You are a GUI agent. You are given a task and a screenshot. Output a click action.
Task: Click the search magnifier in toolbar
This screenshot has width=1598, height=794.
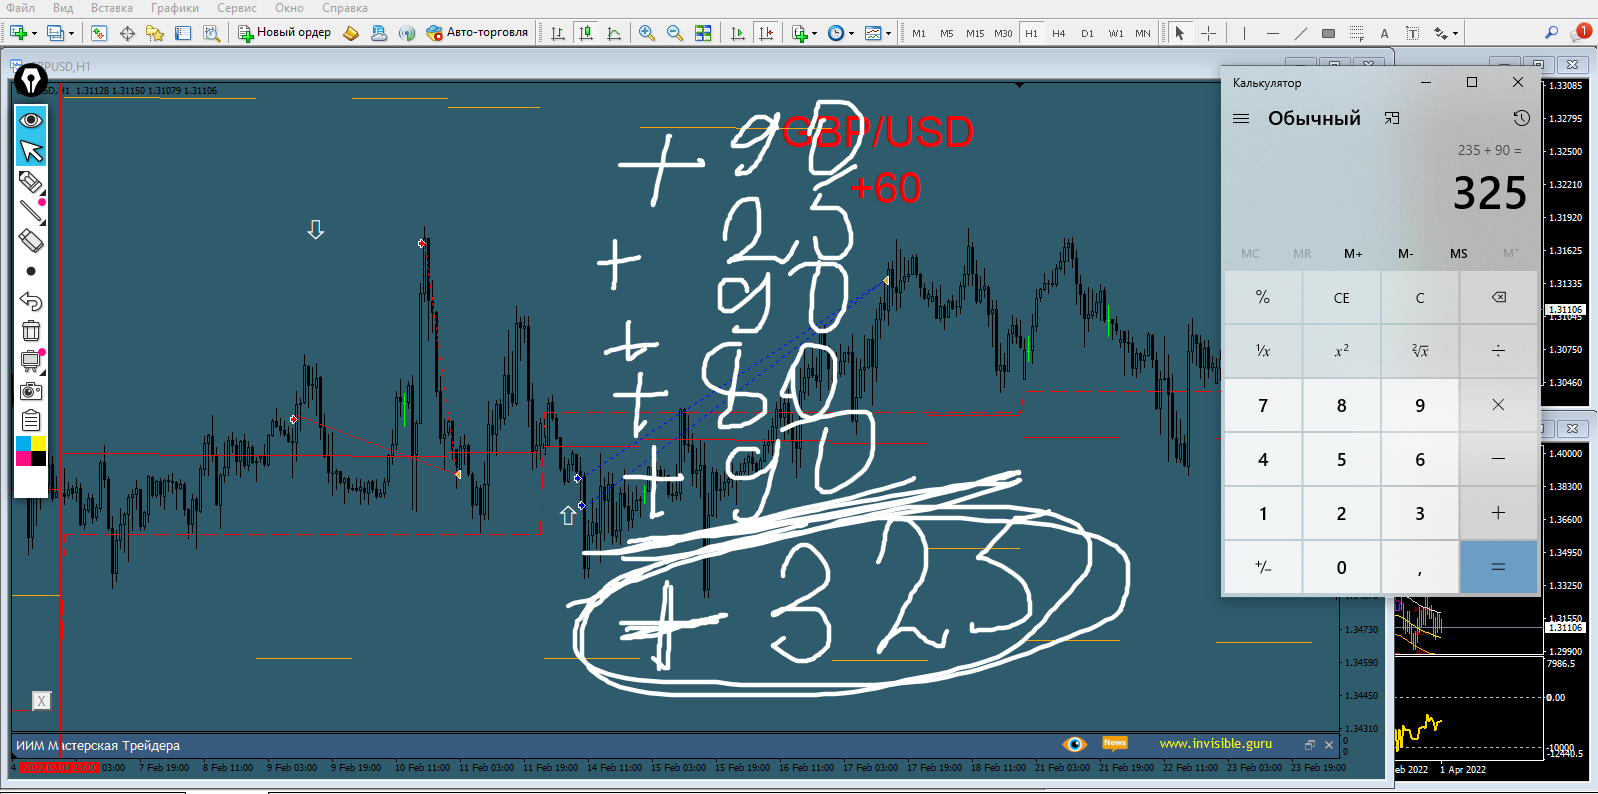(x=1551, y=33)
